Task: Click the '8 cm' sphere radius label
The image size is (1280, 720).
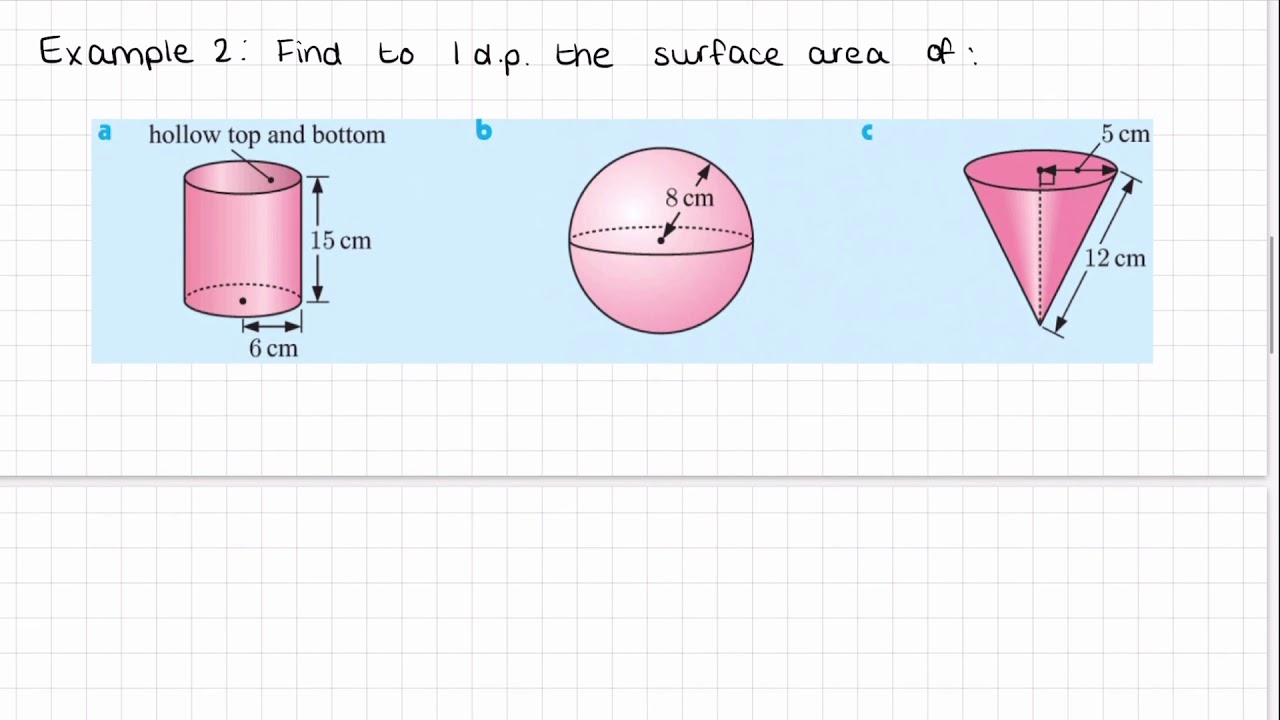Action: coord(690,198)
